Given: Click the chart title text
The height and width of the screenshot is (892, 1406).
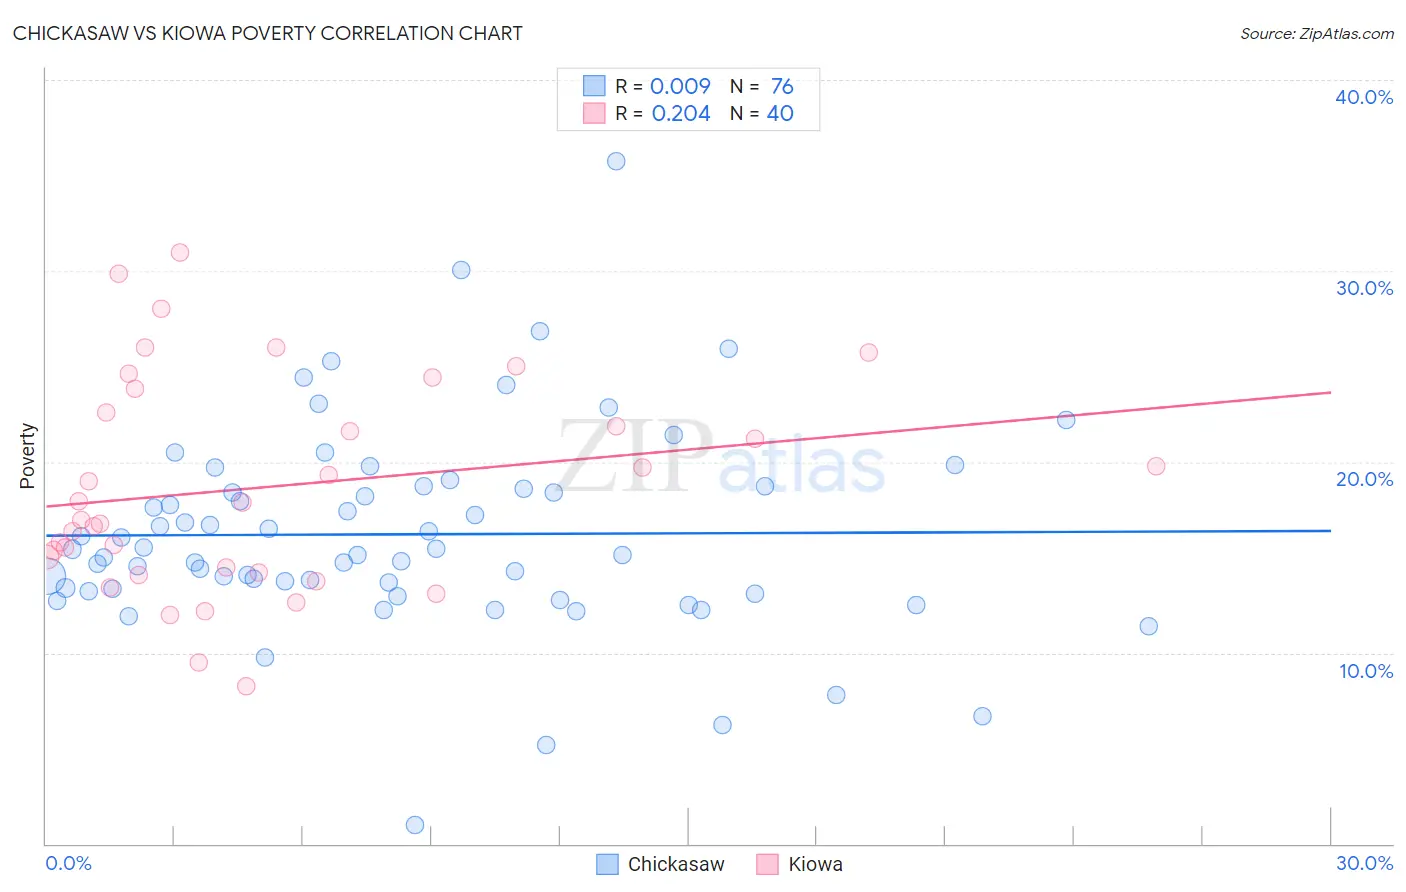Looking at the screenshot, I should tap(268, 33).
